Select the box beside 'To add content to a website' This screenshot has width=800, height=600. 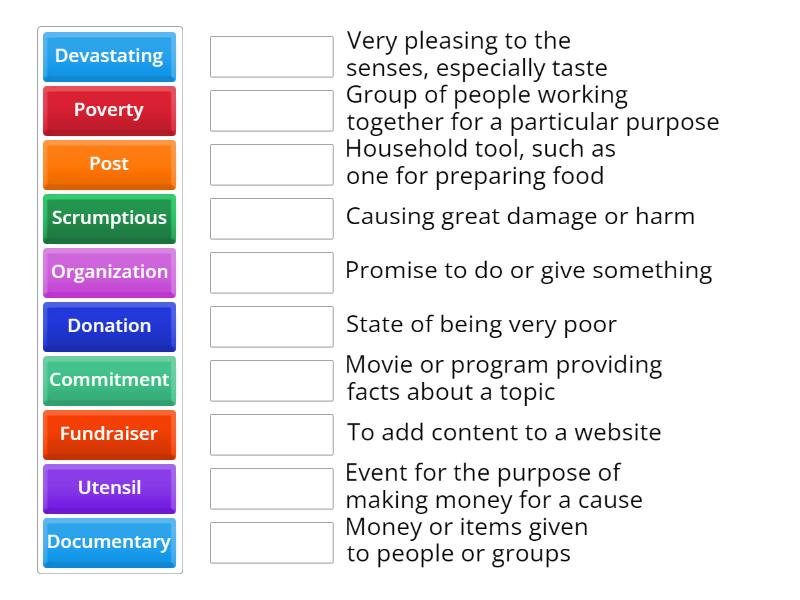tap(272, 435)
